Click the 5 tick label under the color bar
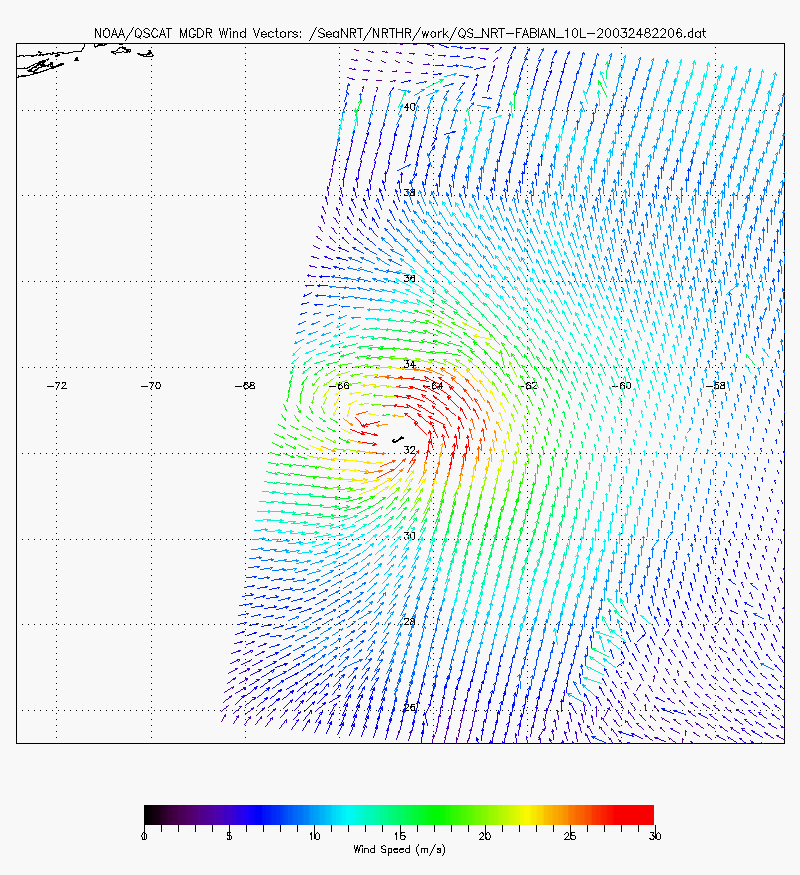This screenshot has width=800, height=875. [x=229, y=835]
